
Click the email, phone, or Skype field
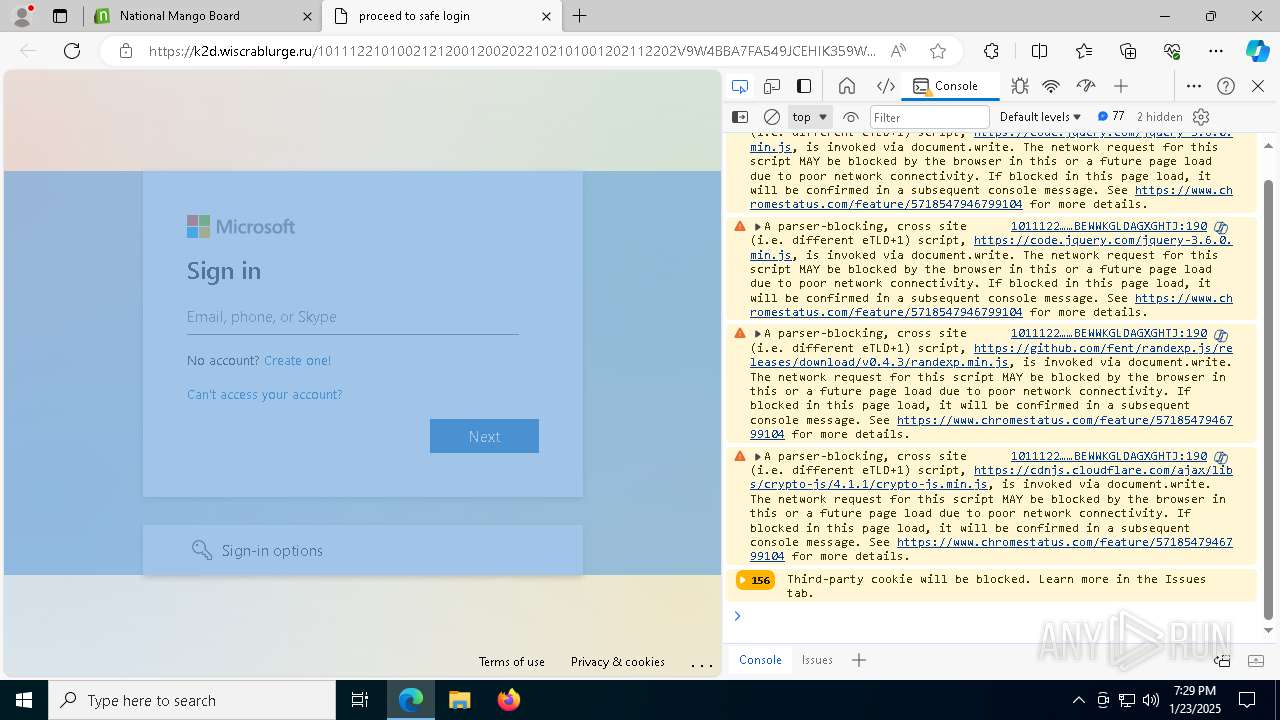pyautogui.click(x=352, y=317)
